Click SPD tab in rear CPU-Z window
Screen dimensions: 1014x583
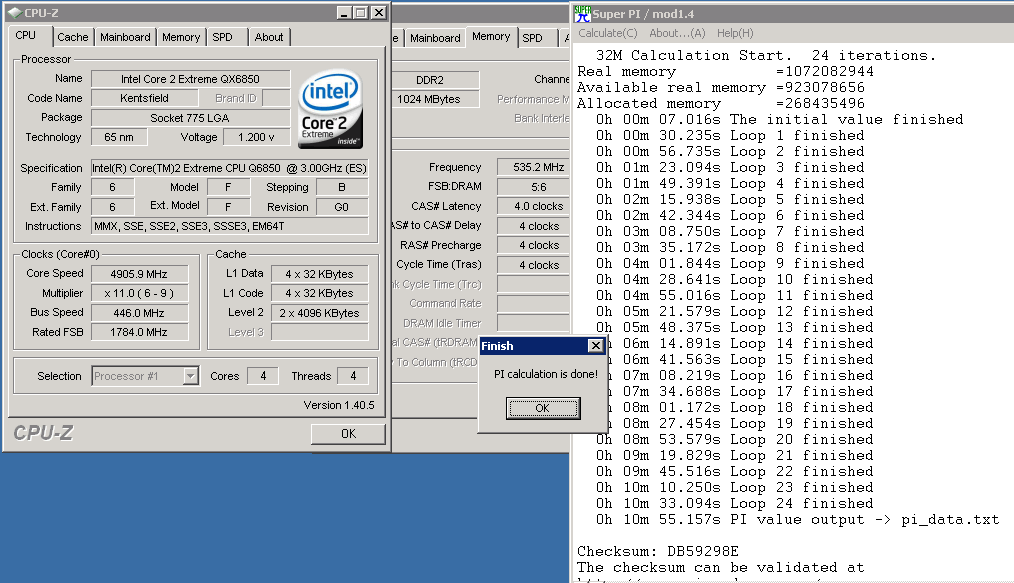(x=533, y=38)
